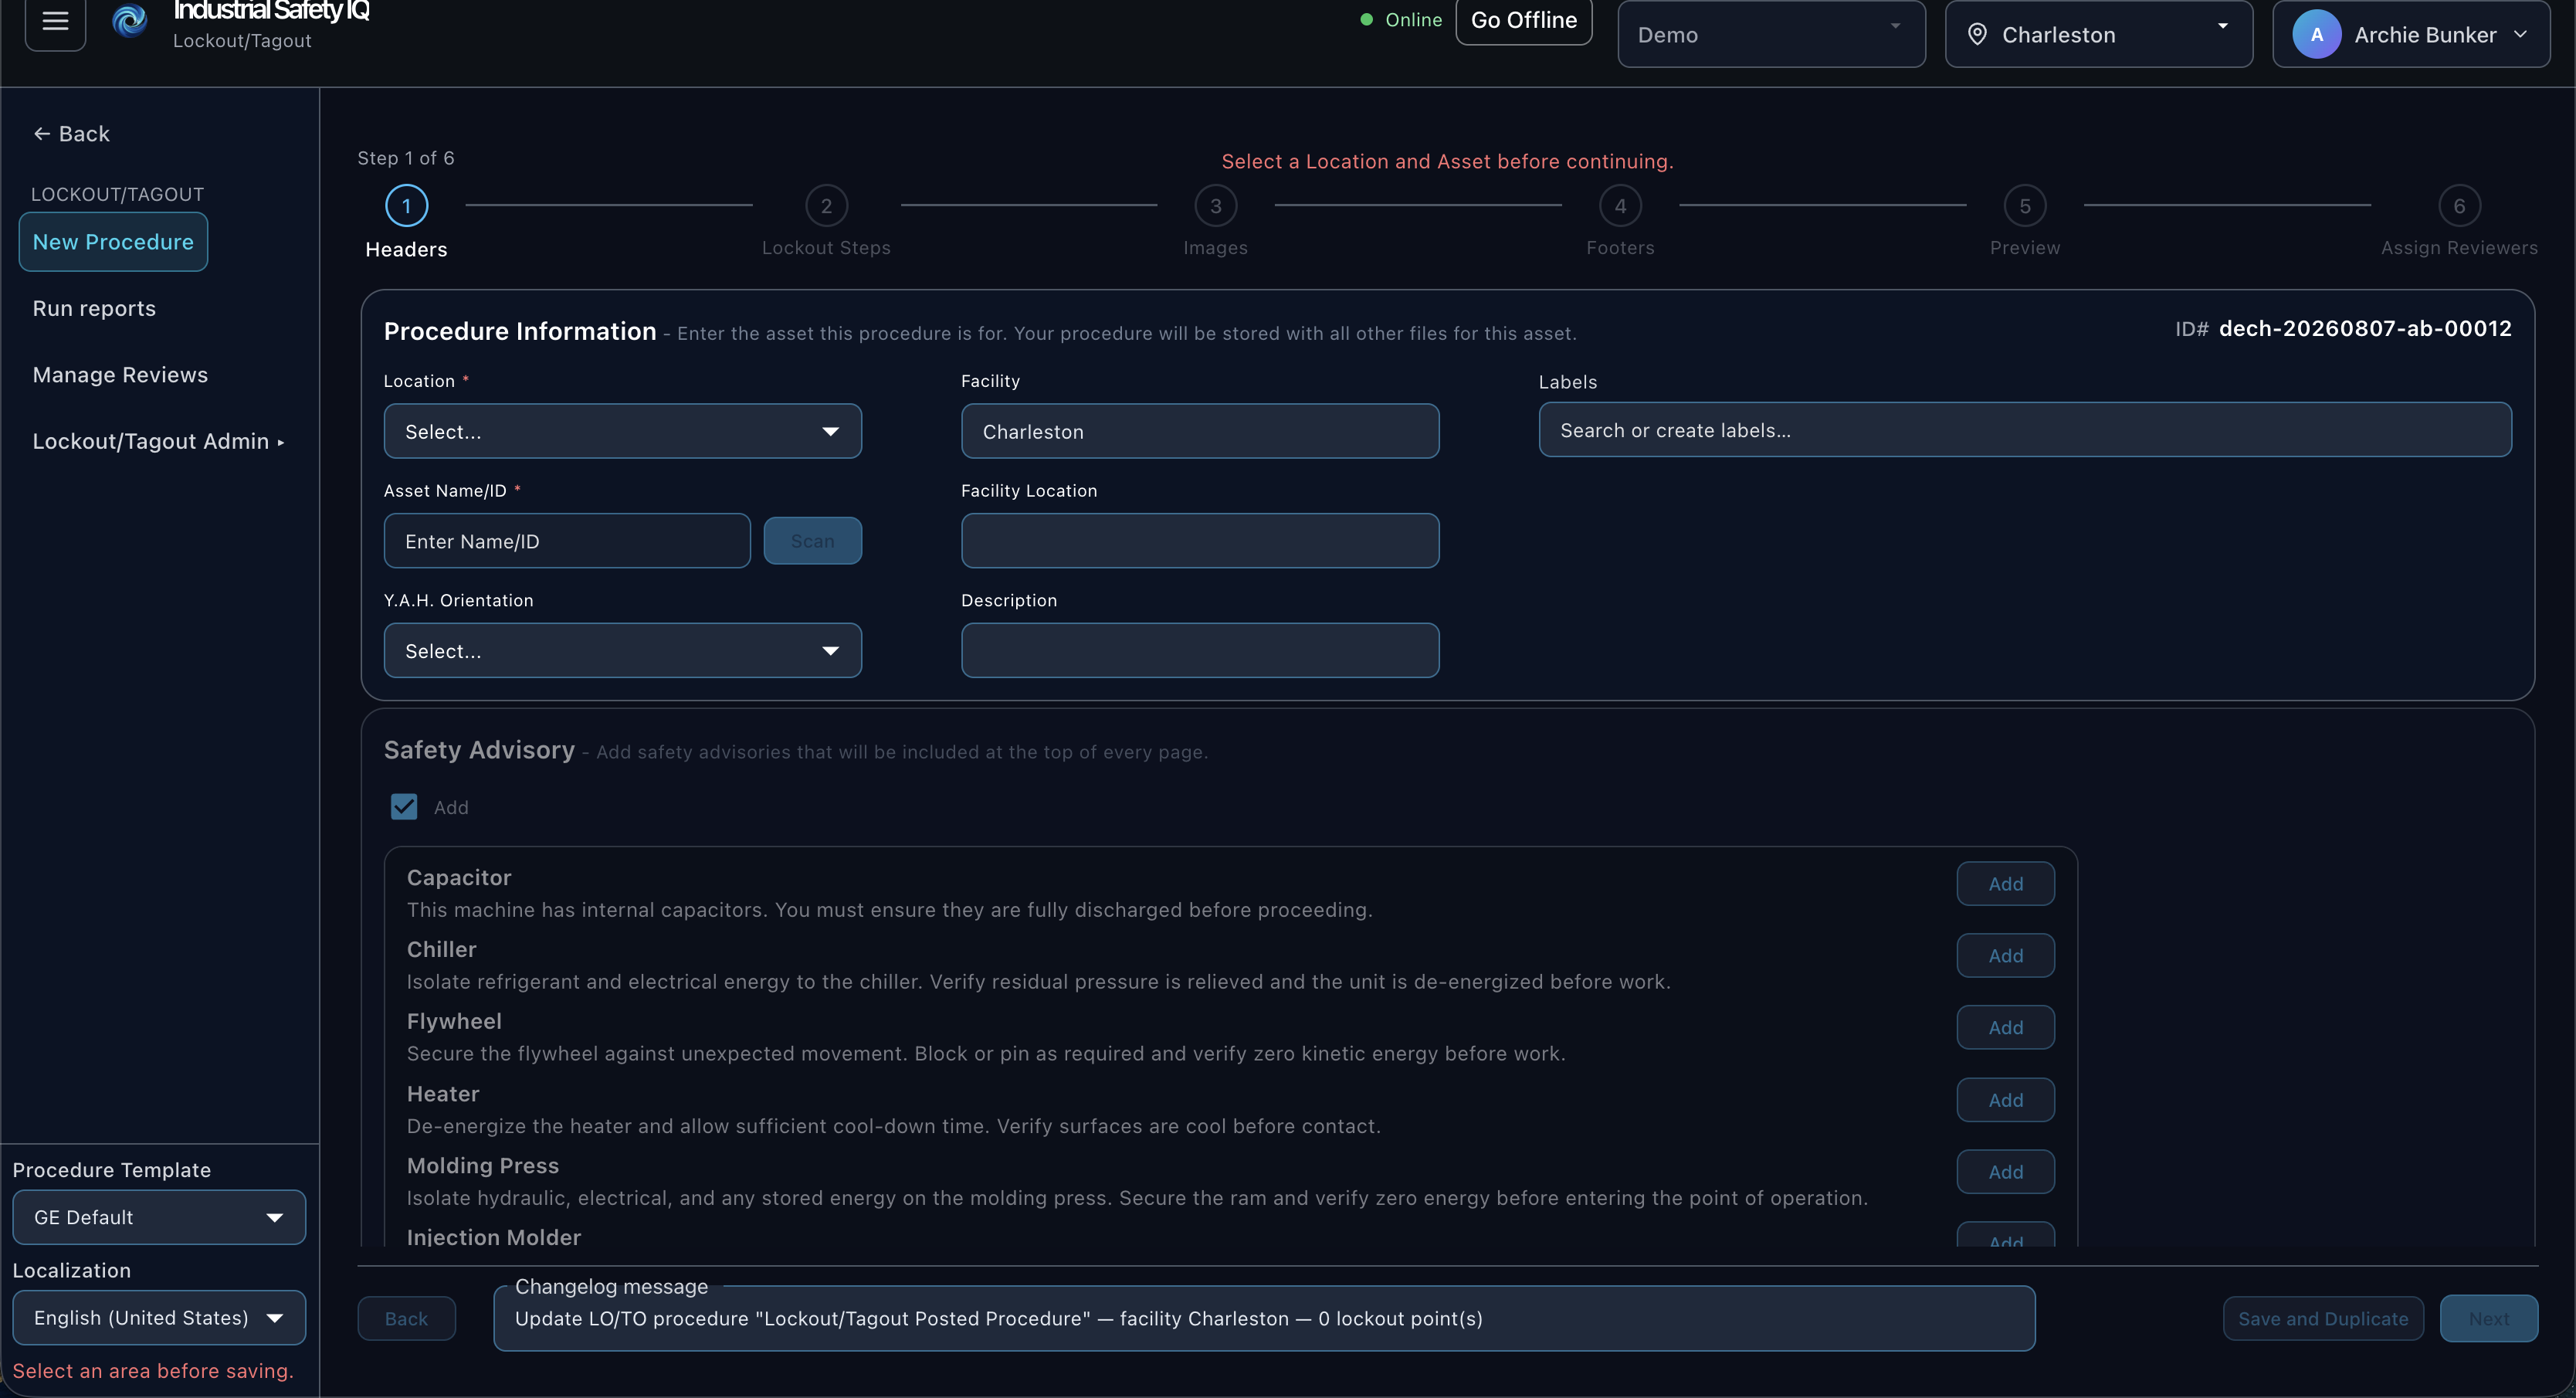Focus the Labels search field
2576x1398 pixels.
coord(2025,430)
